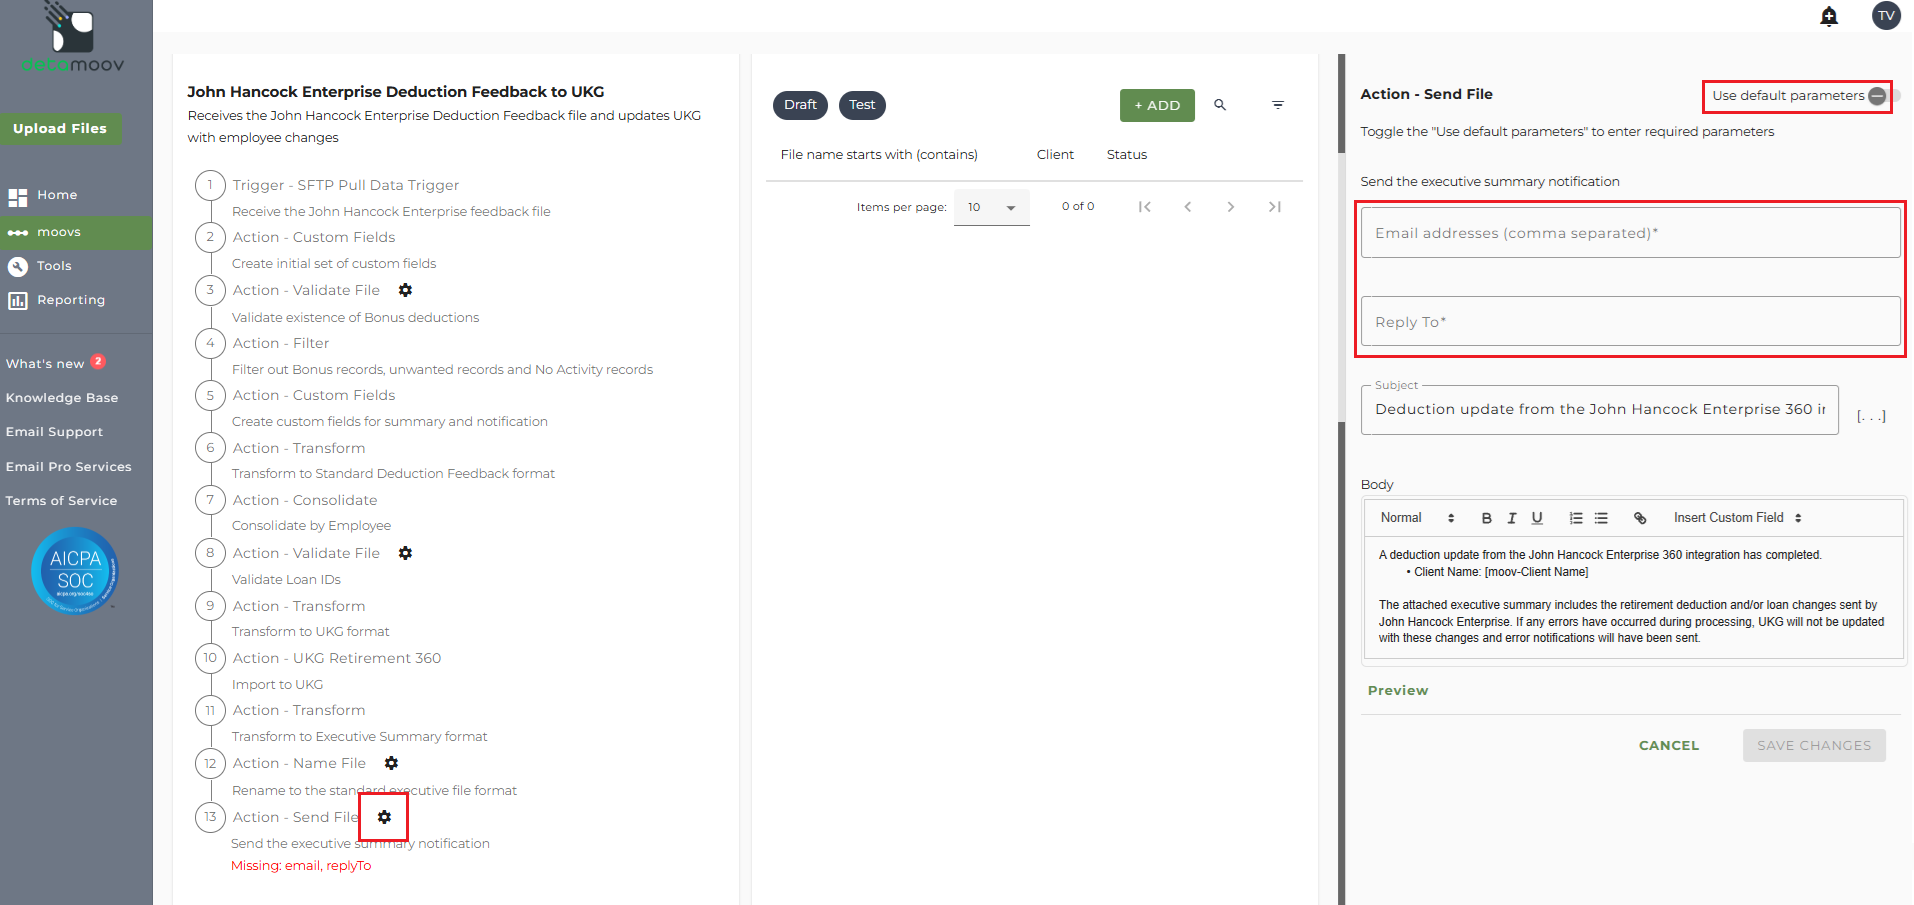1914x905 pixels.
Task: Click CANCEL button
Action: pos(1669,746)
